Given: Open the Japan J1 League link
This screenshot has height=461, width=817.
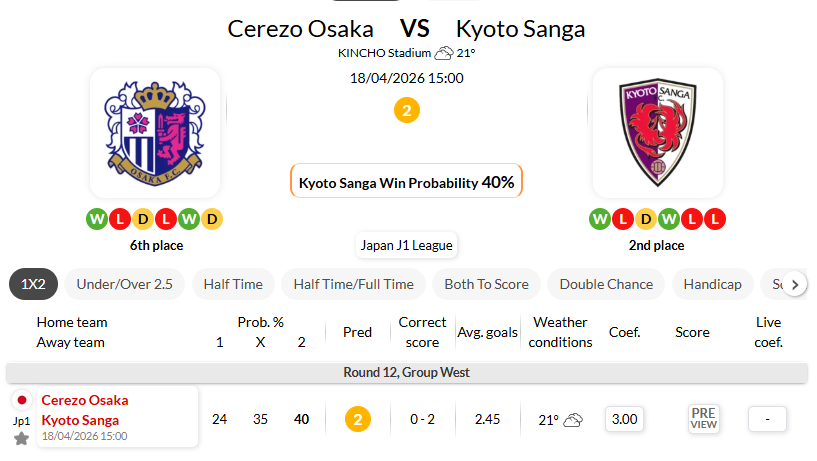Looking at the screenshot, I should (406, 245).
